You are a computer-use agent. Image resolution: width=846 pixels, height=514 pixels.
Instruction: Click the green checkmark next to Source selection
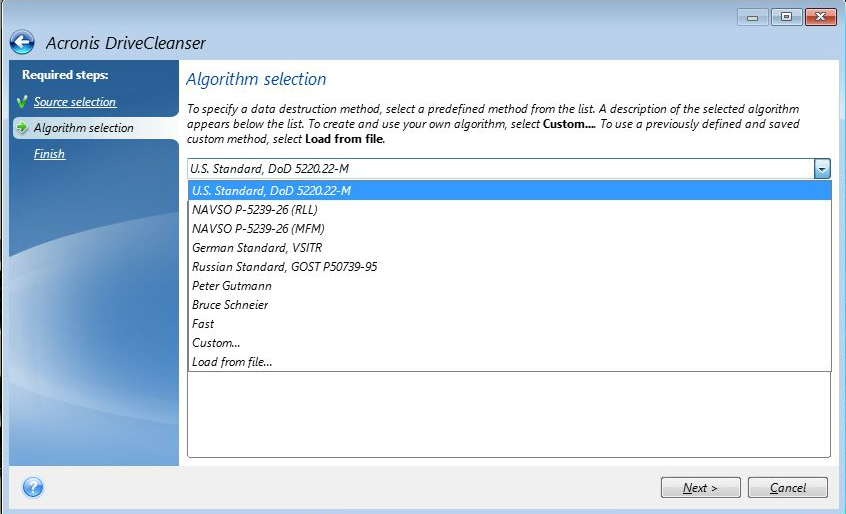[x=22, y=101]
